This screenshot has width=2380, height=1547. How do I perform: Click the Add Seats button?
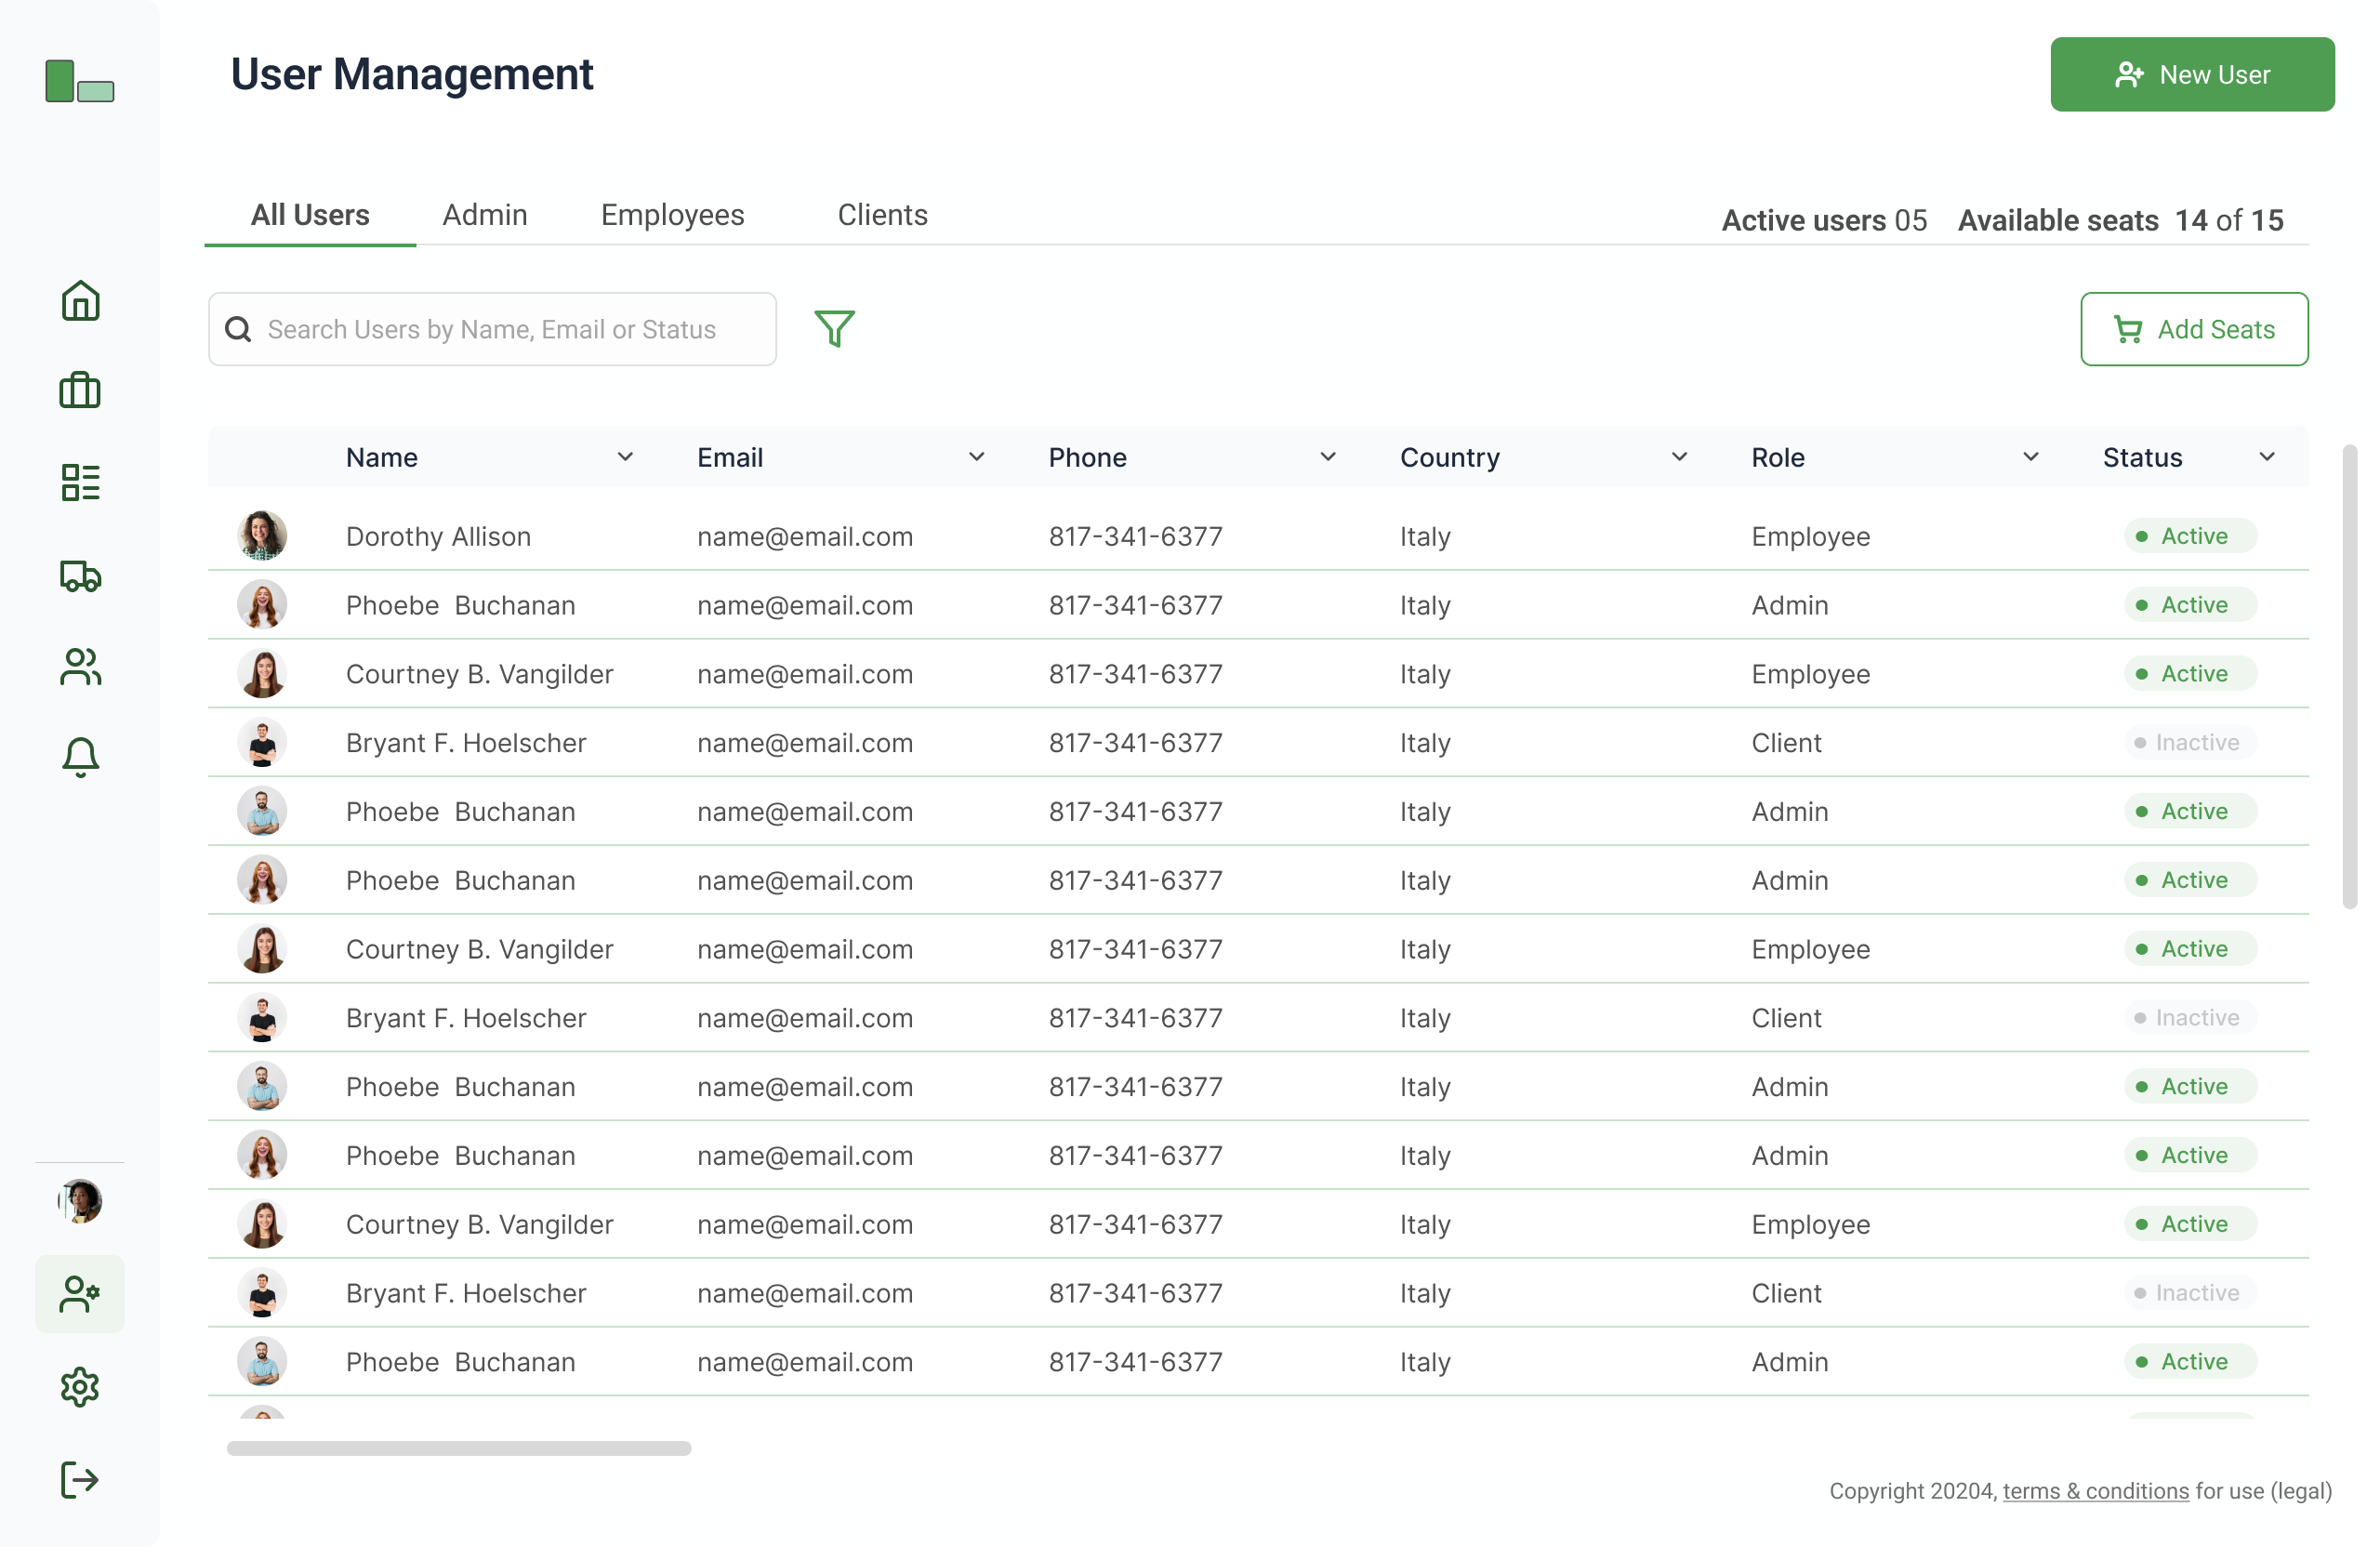point(2194,329)
